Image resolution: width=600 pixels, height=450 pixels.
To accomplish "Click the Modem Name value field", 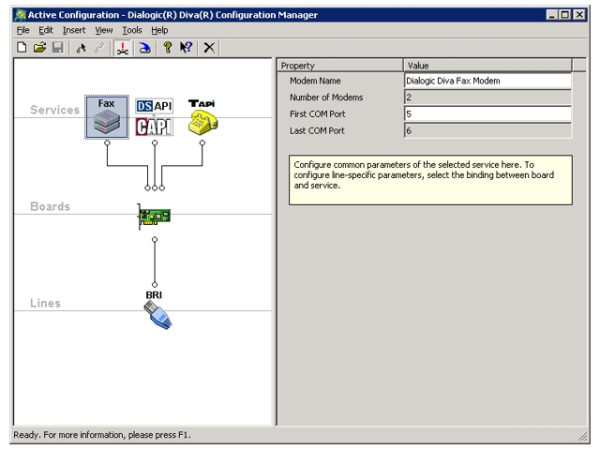I will tap(488, 81).
